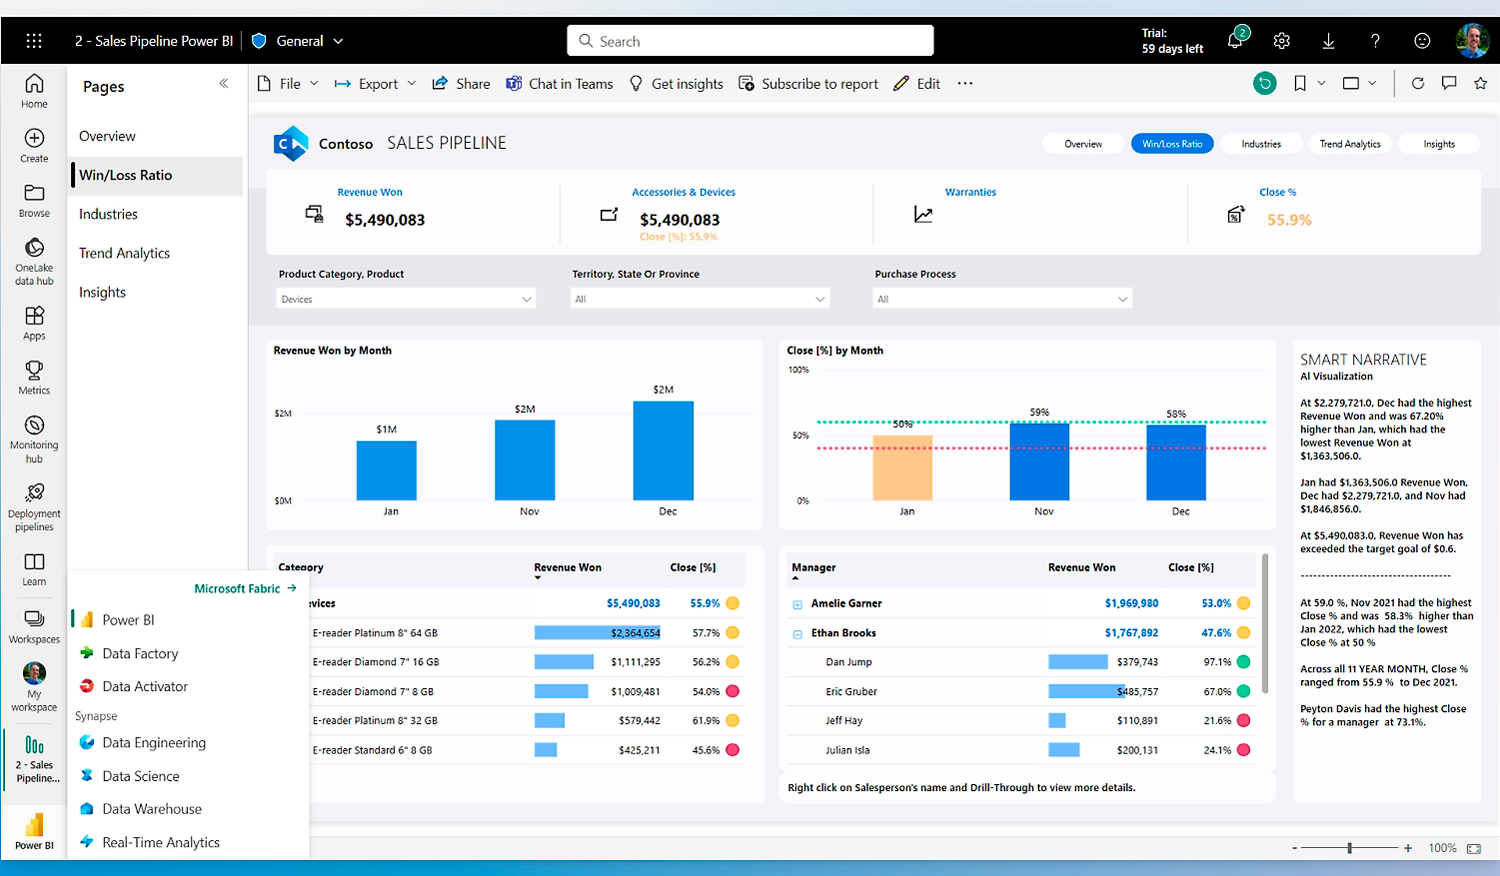
Task: Open settings gear icon
Action: pos(1282,41)
